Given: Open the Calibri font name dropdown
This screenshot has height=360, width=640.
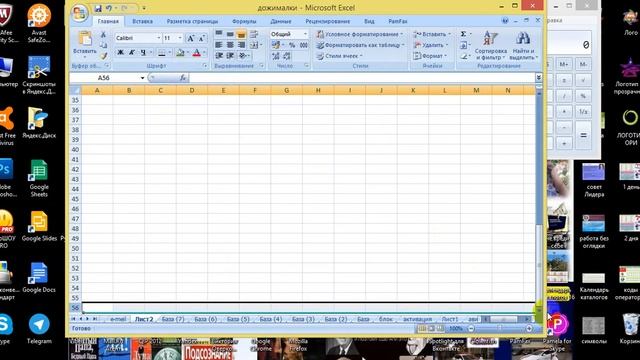Looking at the screenshot, I should [158, 38].
